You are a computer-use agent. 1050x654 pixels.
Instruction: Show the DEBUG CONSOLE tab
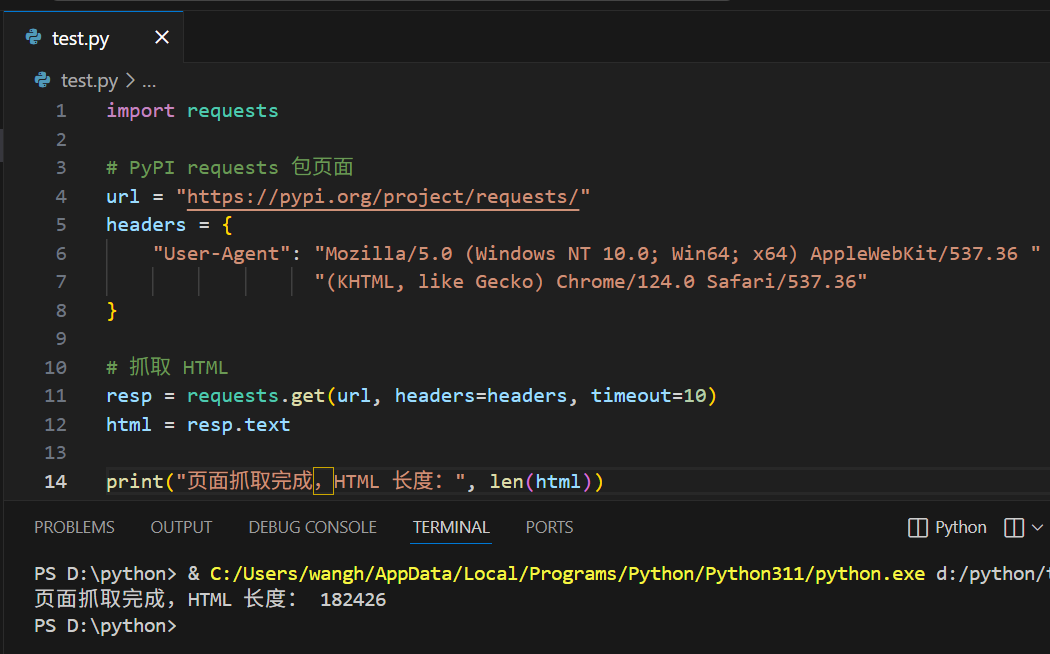(312, 527)
